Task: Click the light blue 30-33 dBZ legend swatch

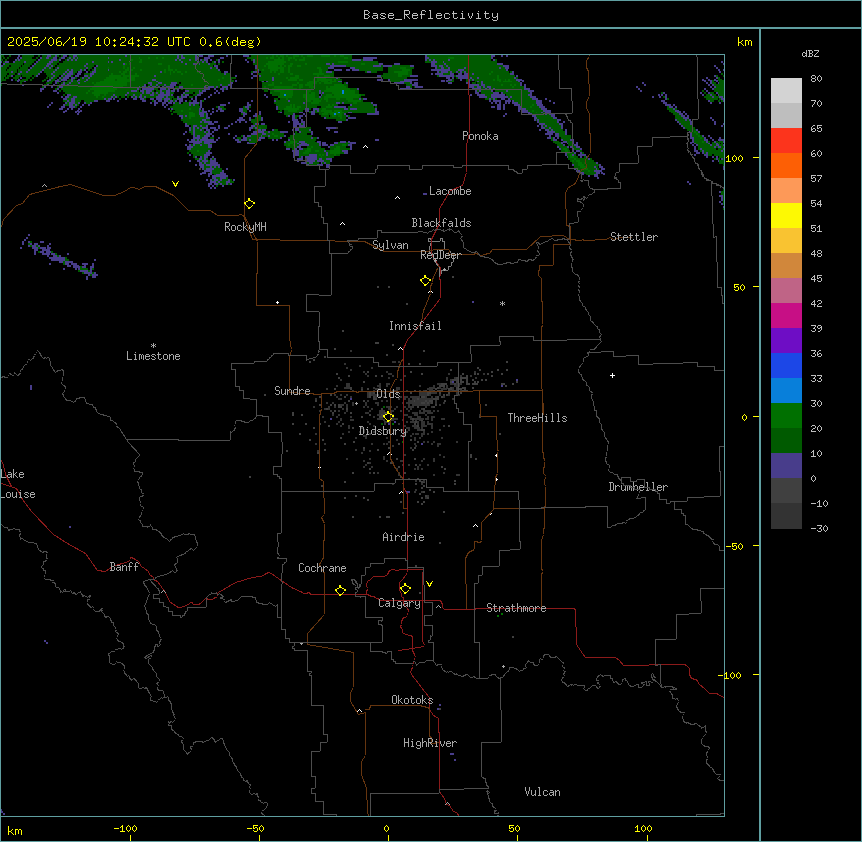Action: coord(786,390)
